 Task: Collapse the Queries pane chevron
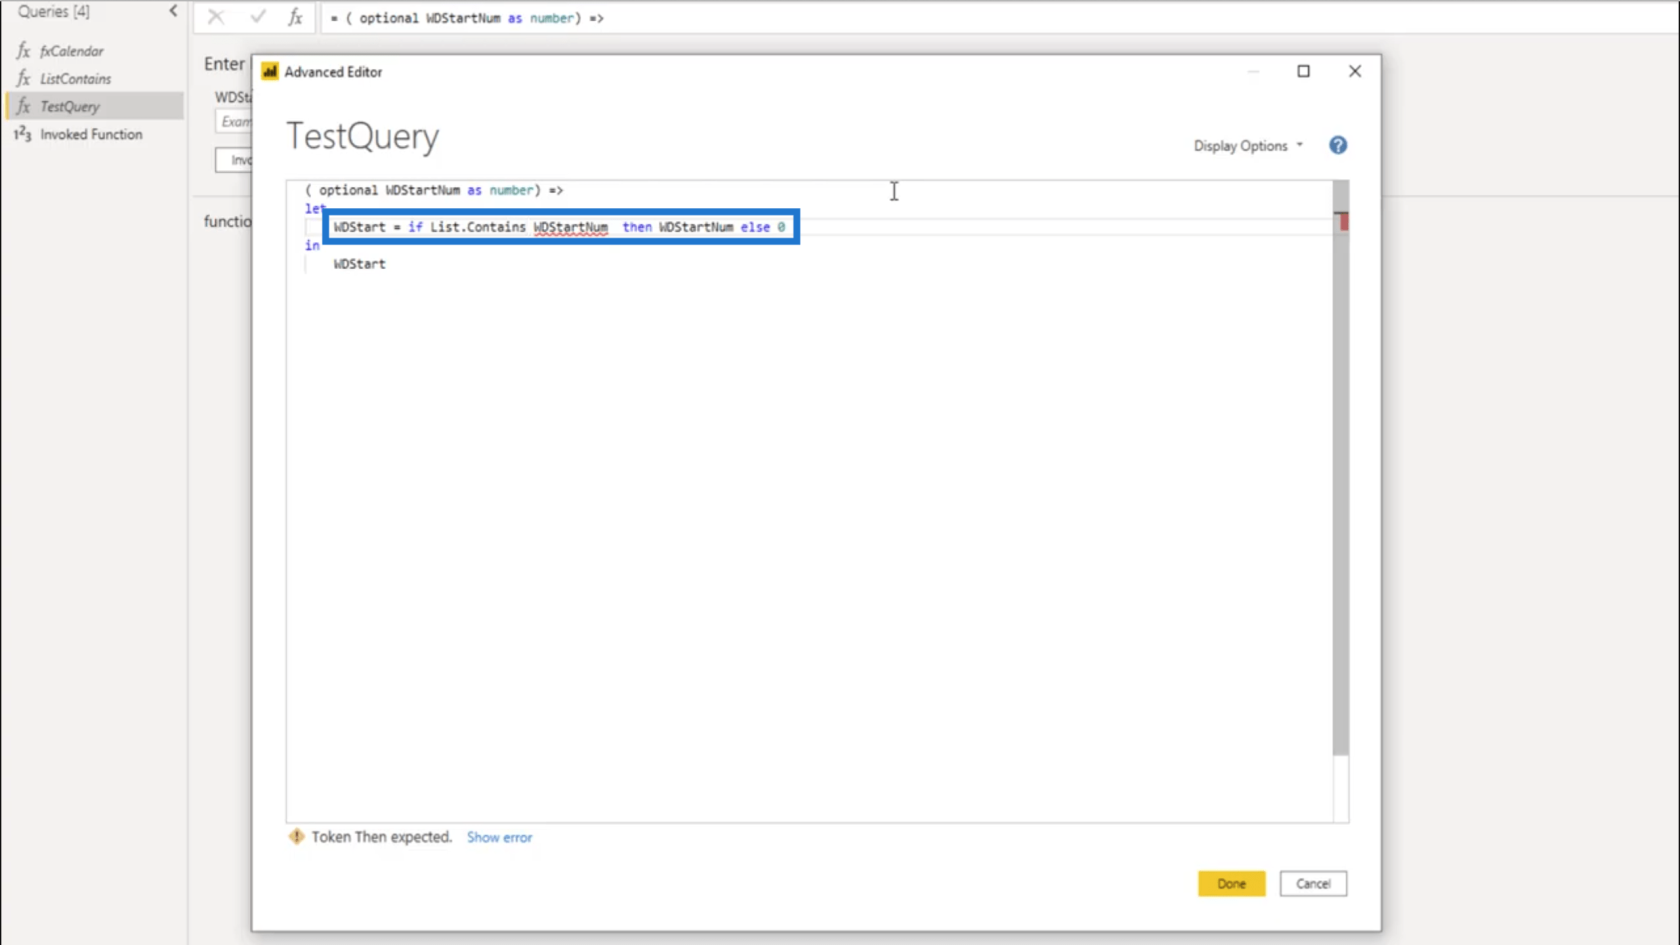click(x=173, y=11)
